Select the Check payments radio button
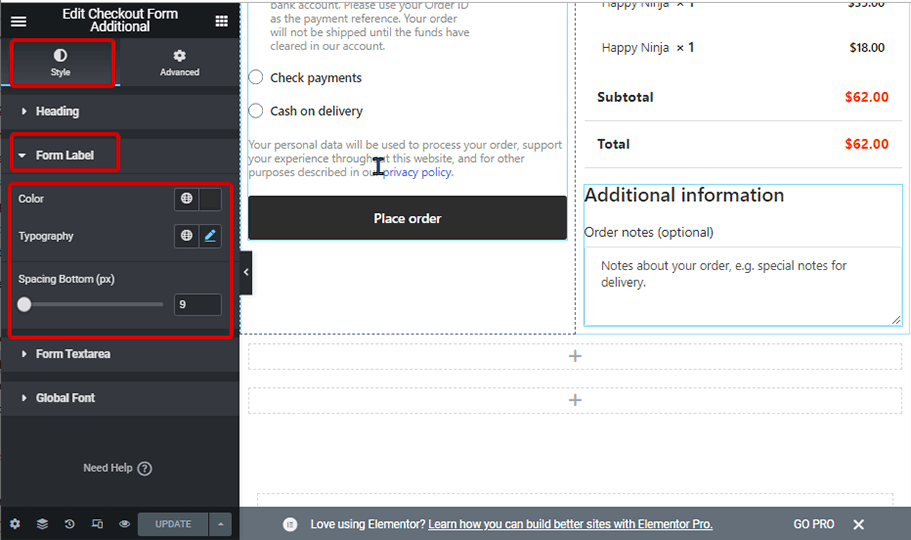 tap(256, 77)
